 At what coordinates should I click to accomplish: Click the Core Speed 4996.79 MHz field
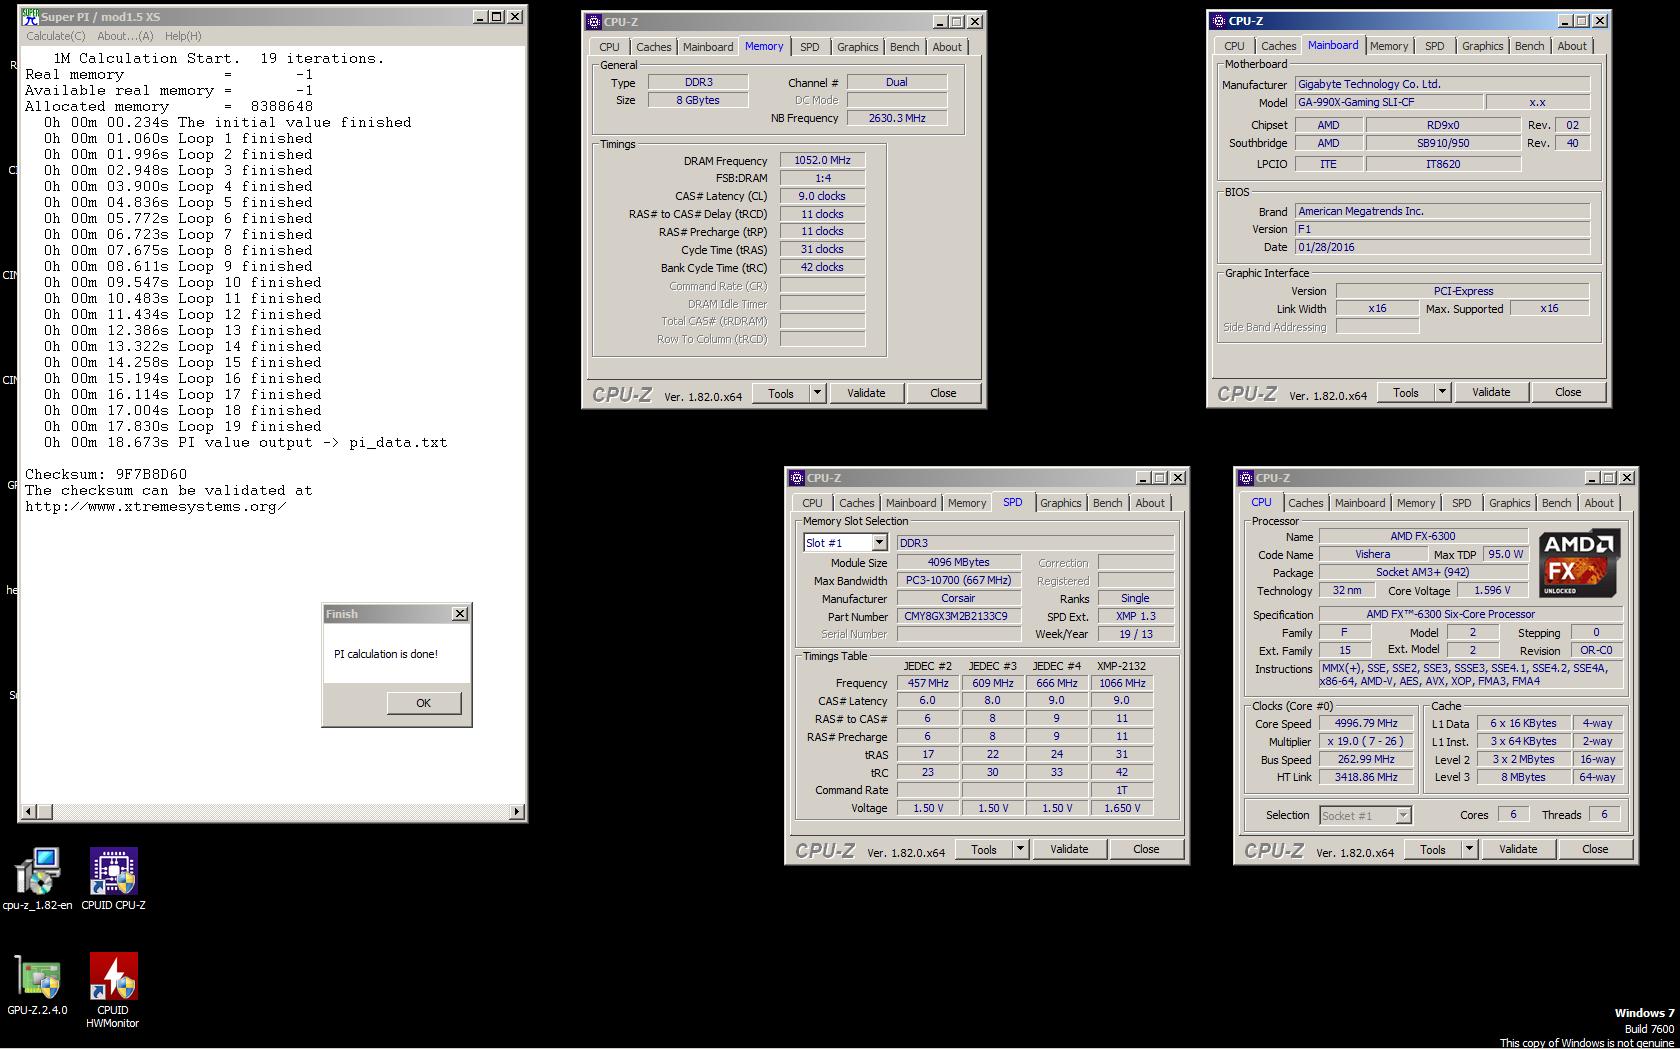click(1366, 723)
